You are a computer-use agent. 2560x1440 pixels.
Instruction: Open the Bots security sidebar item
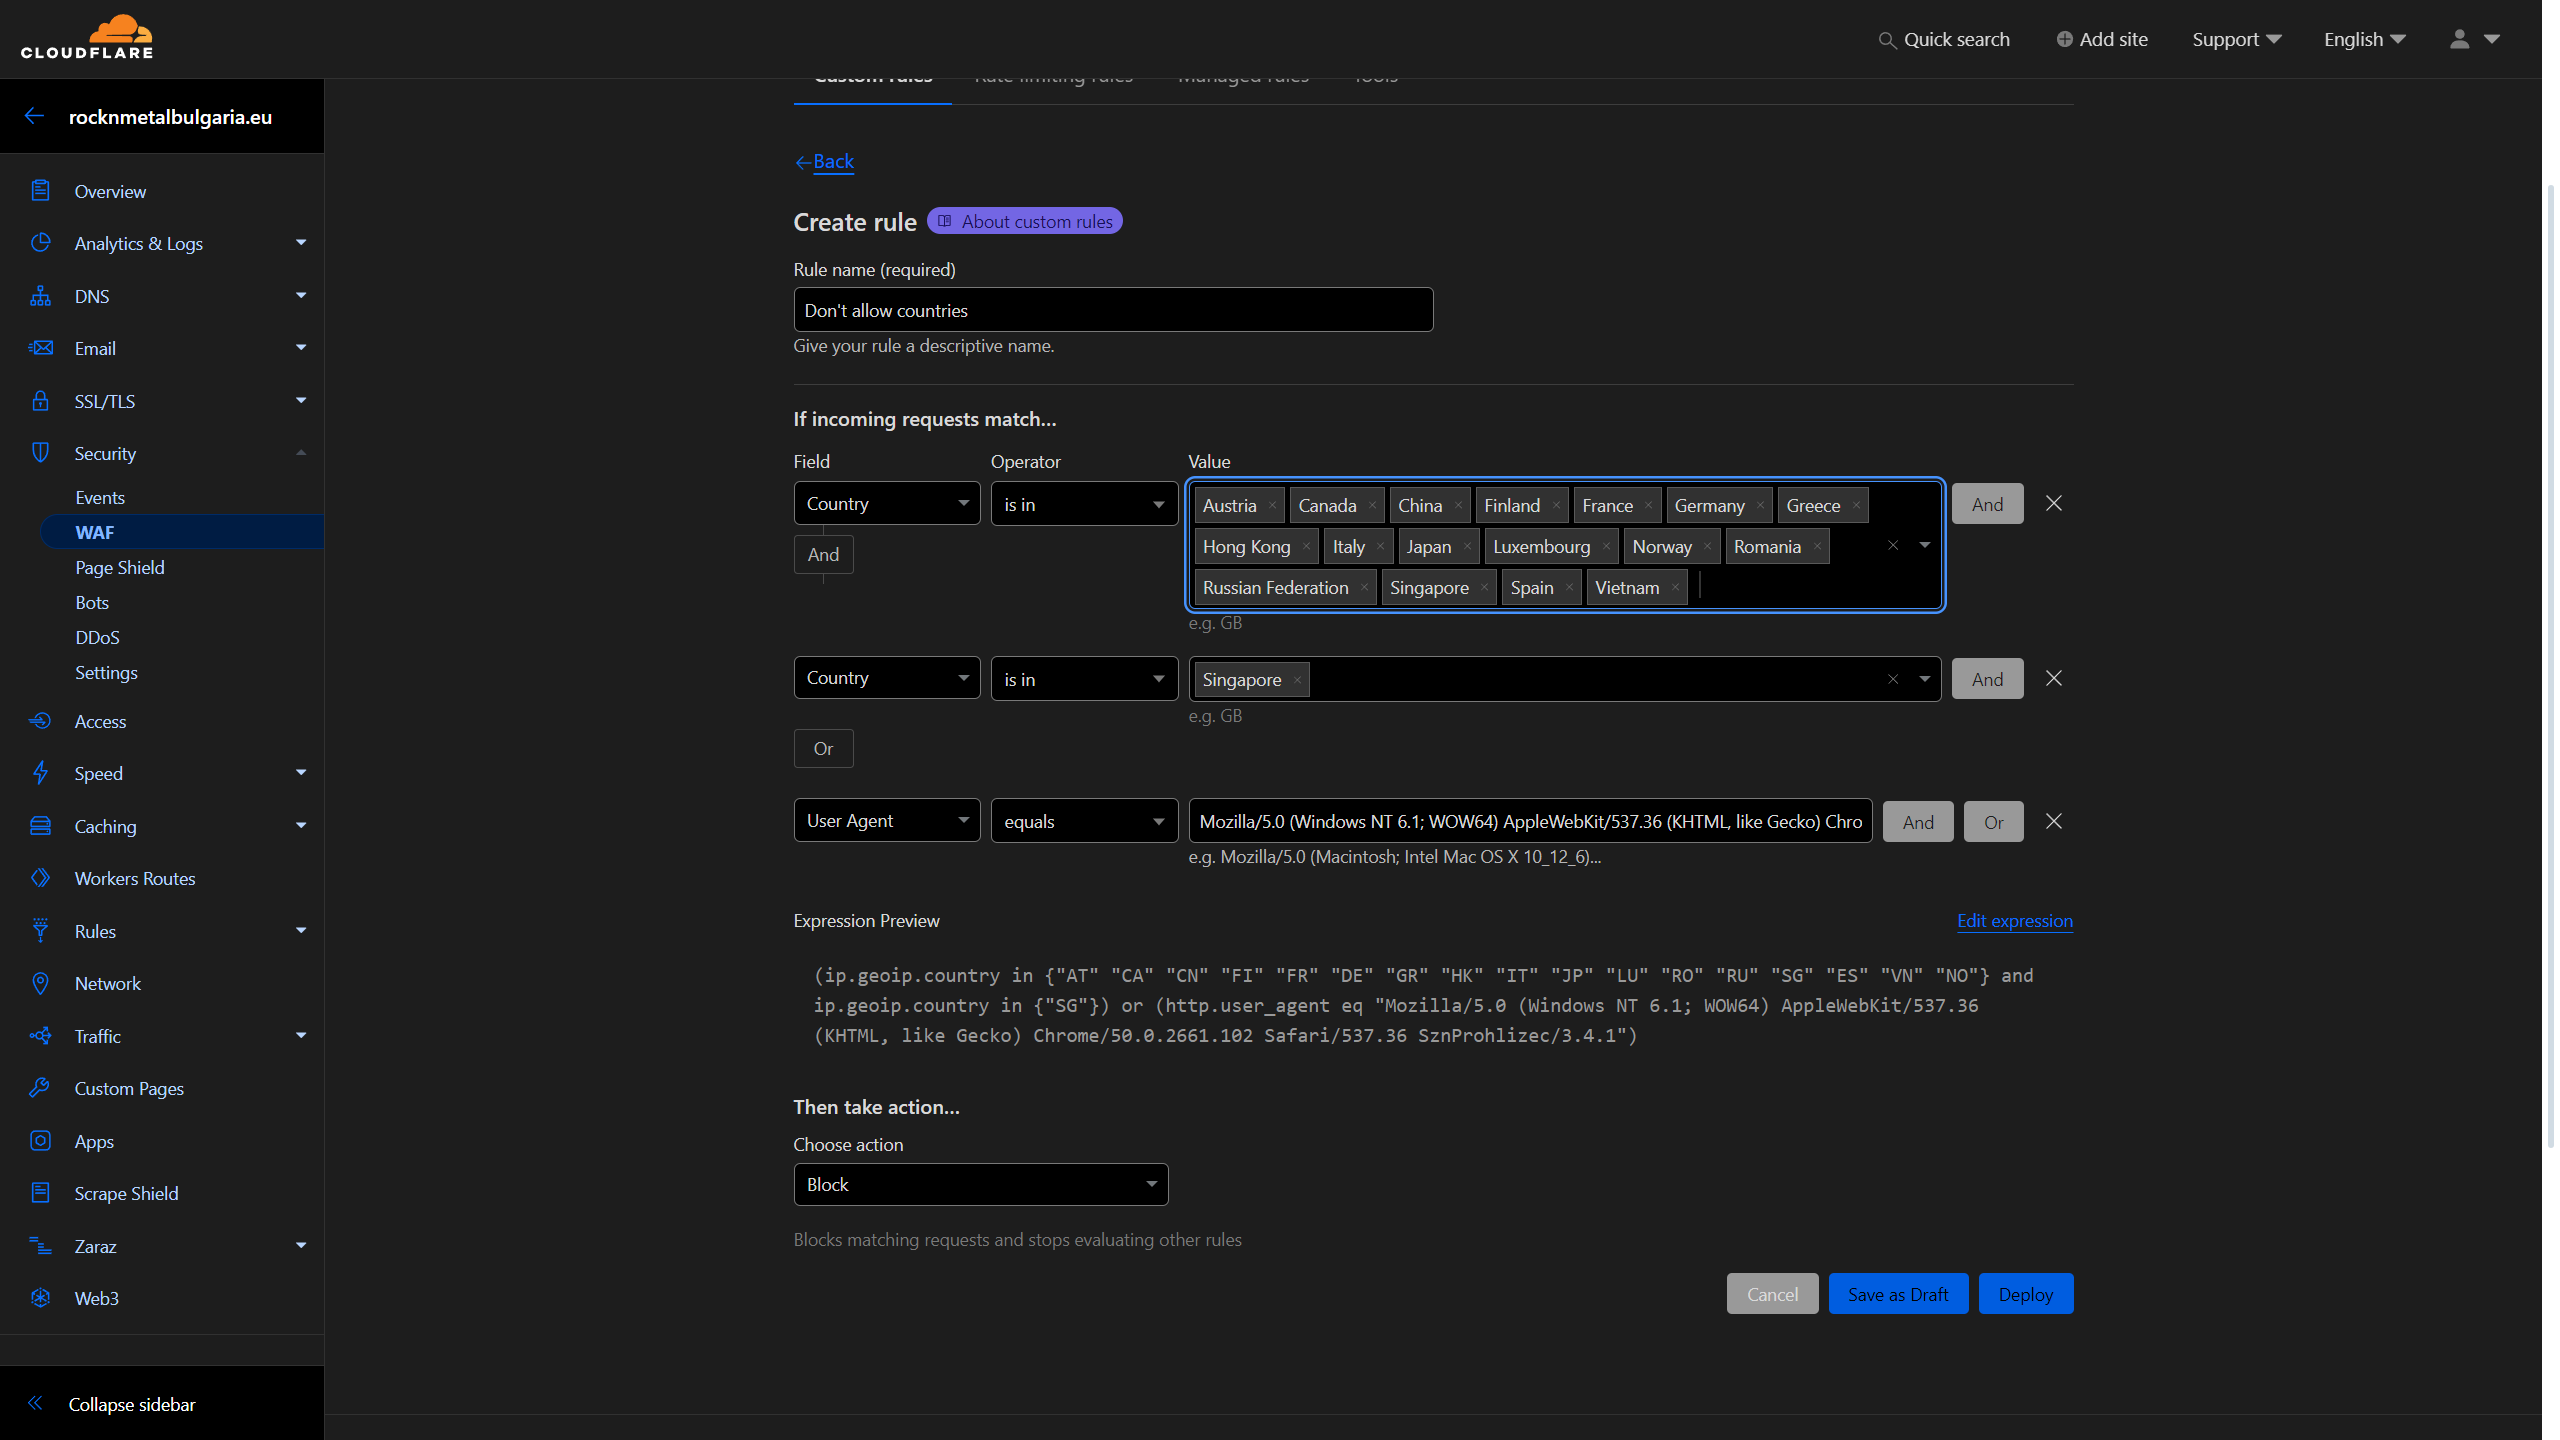click(x=92, y=602)
